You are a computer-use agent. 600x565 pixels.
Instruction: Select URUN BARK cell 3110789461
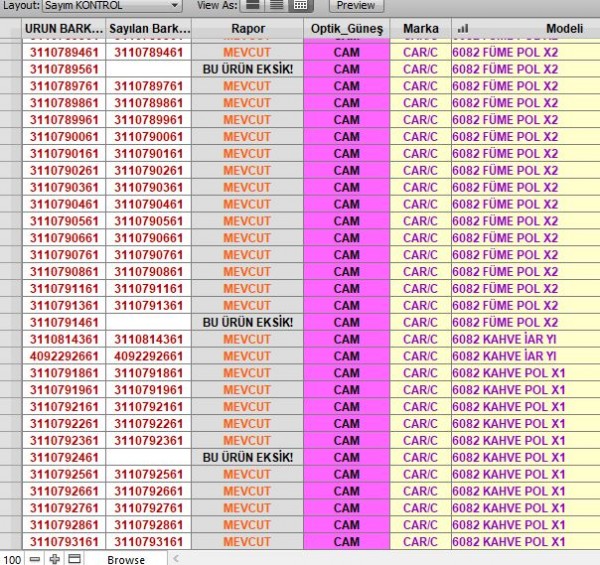click(64, 52)
